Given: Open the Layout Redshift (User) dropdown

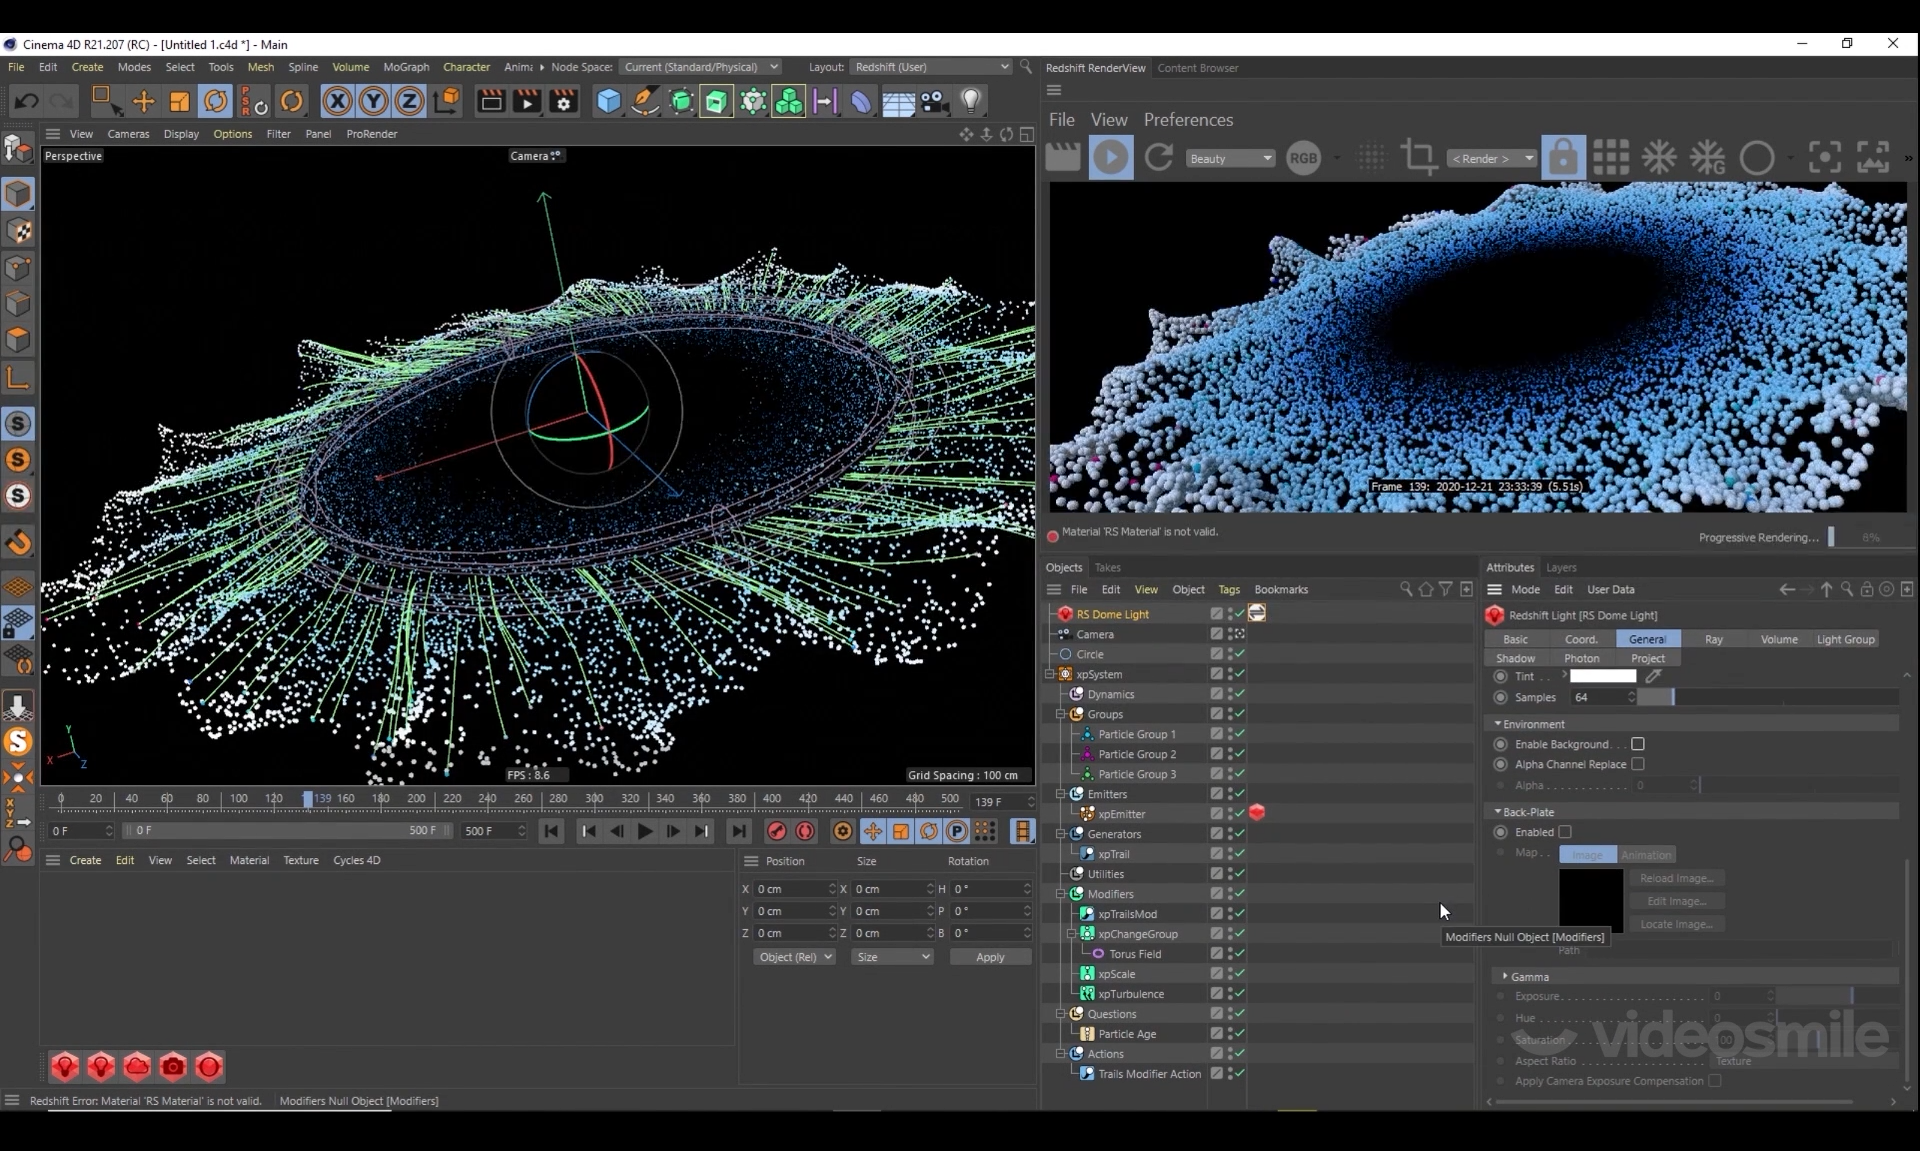Looking at the screenshot, I should pos(931,67).
